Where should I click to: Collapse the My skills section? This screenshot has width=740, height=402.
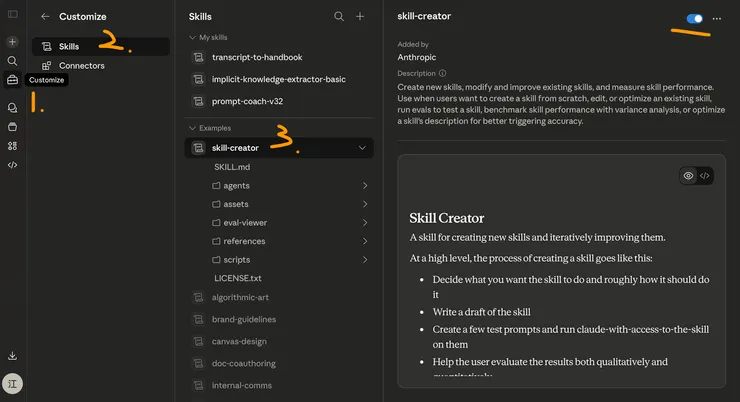[193, 37]
